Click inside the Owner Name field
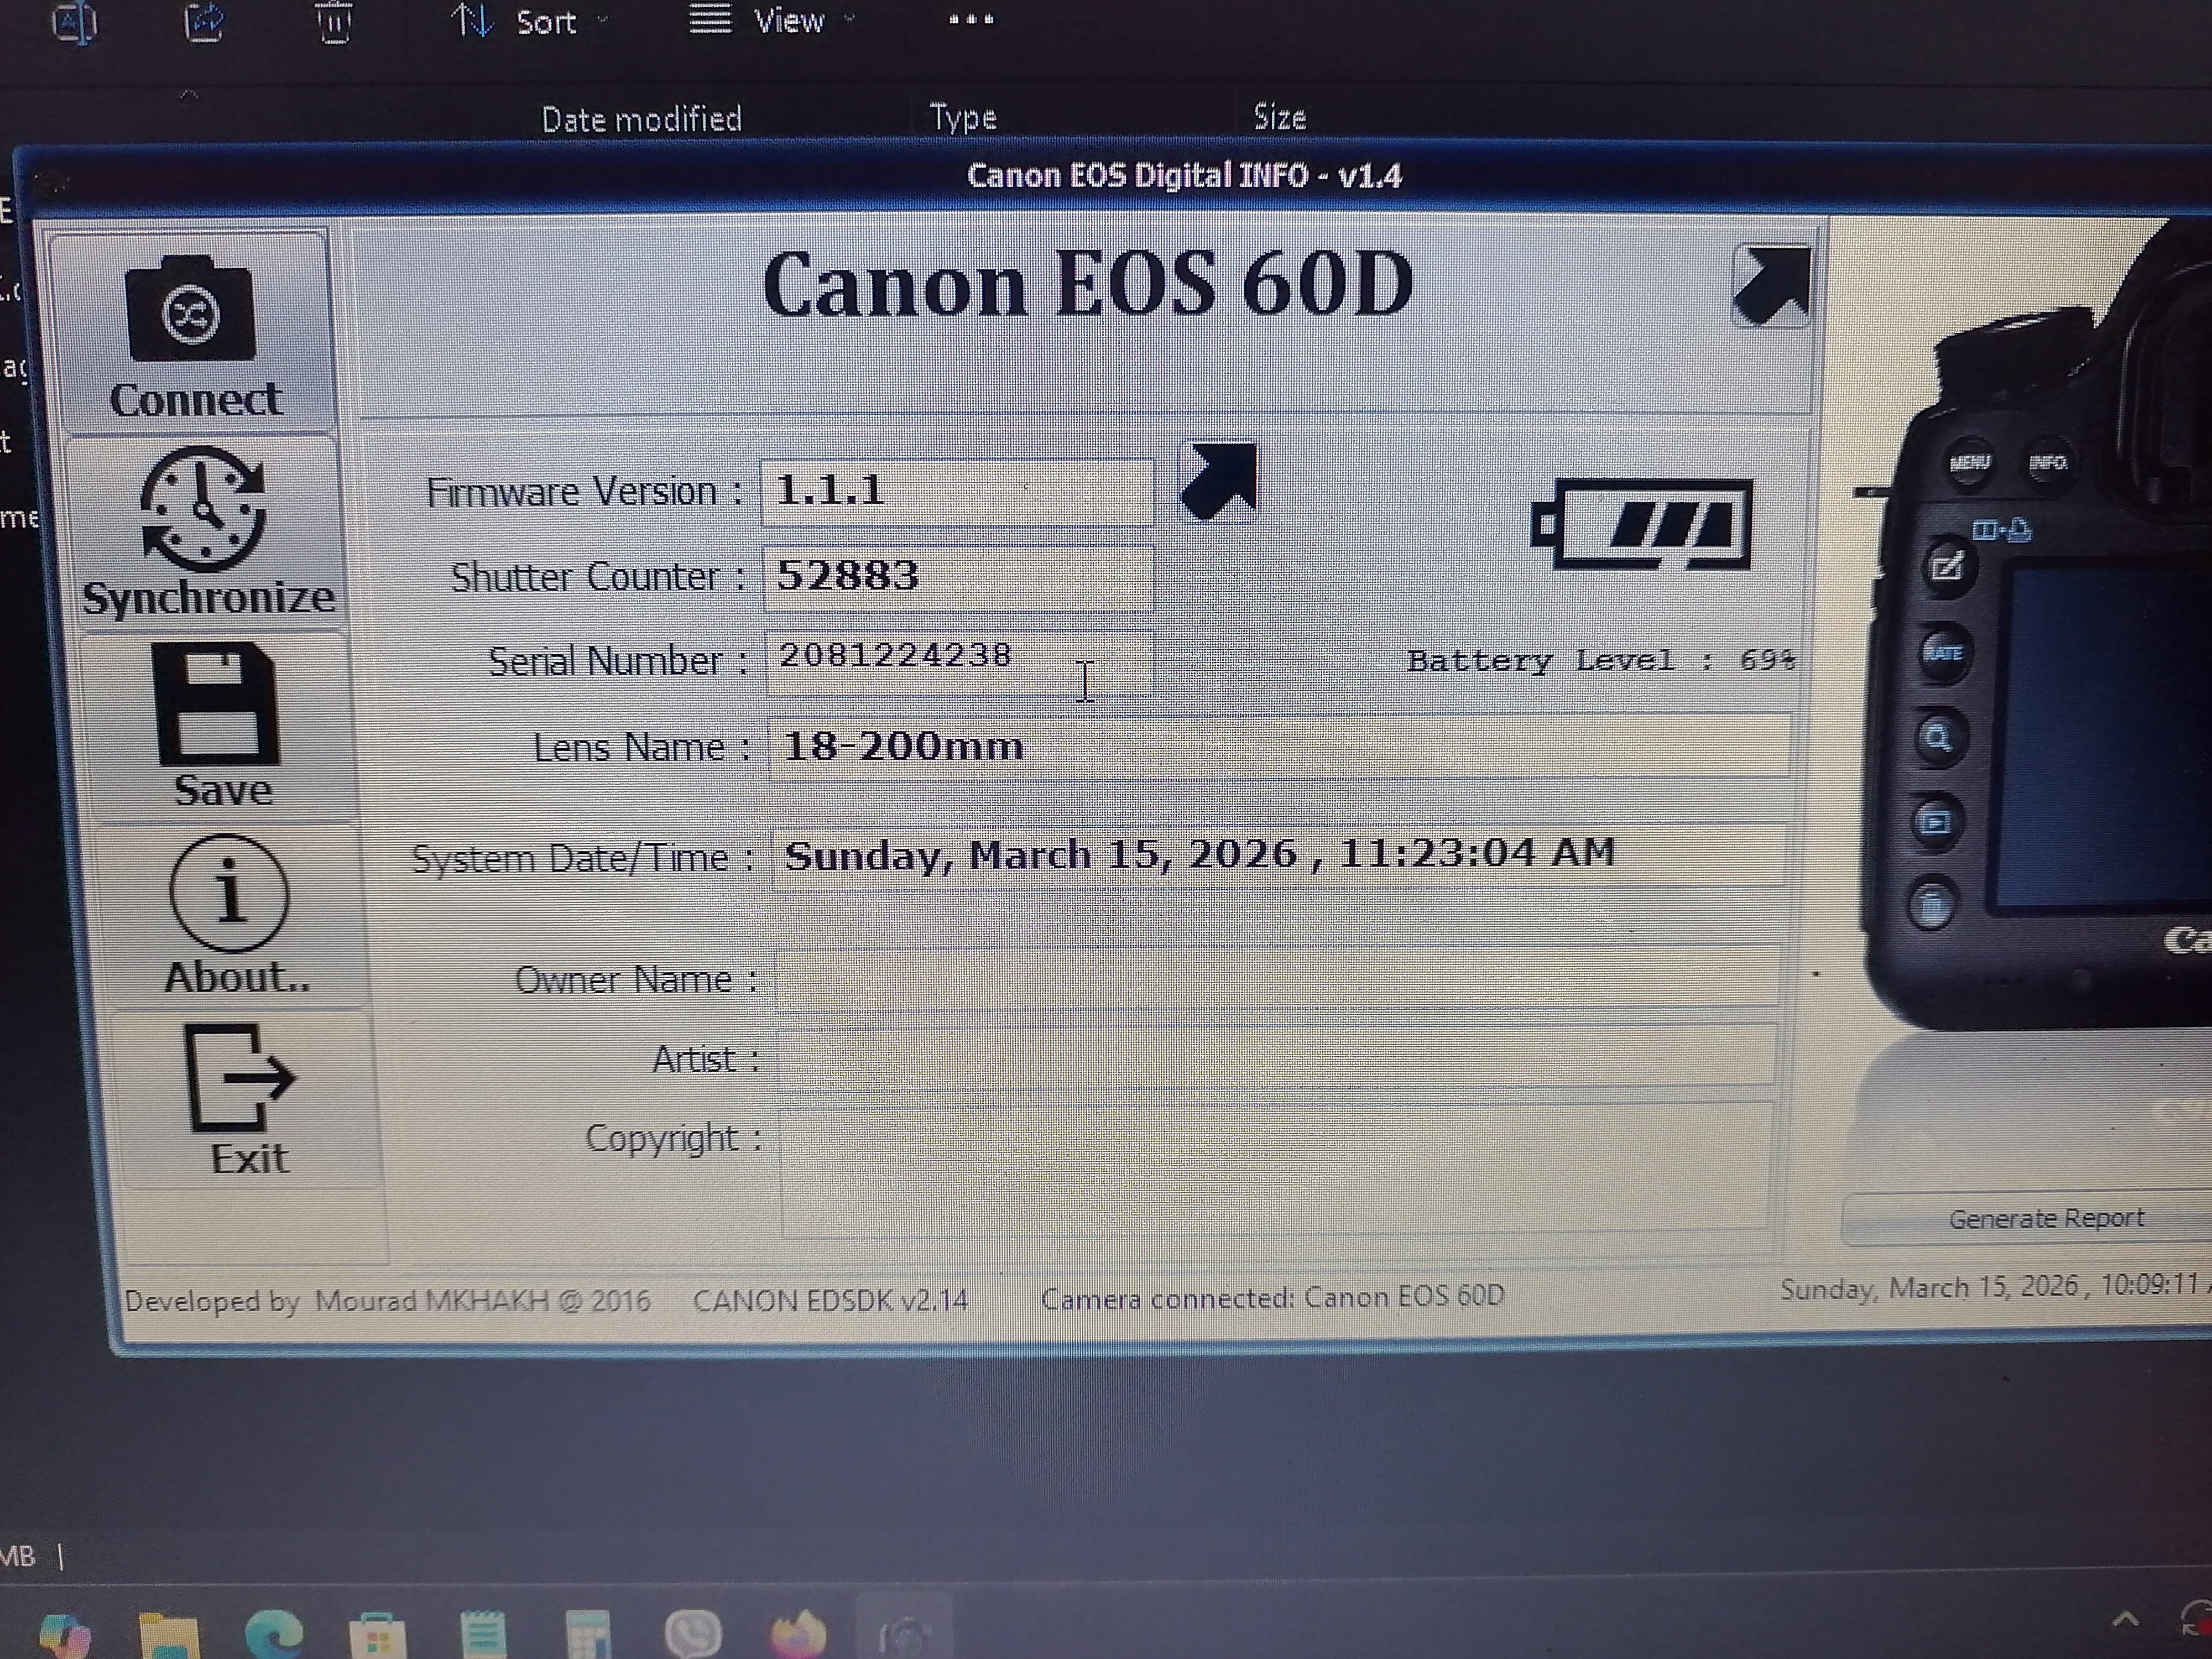This screenshot has width=2212, height=1659. (1275, 978)
